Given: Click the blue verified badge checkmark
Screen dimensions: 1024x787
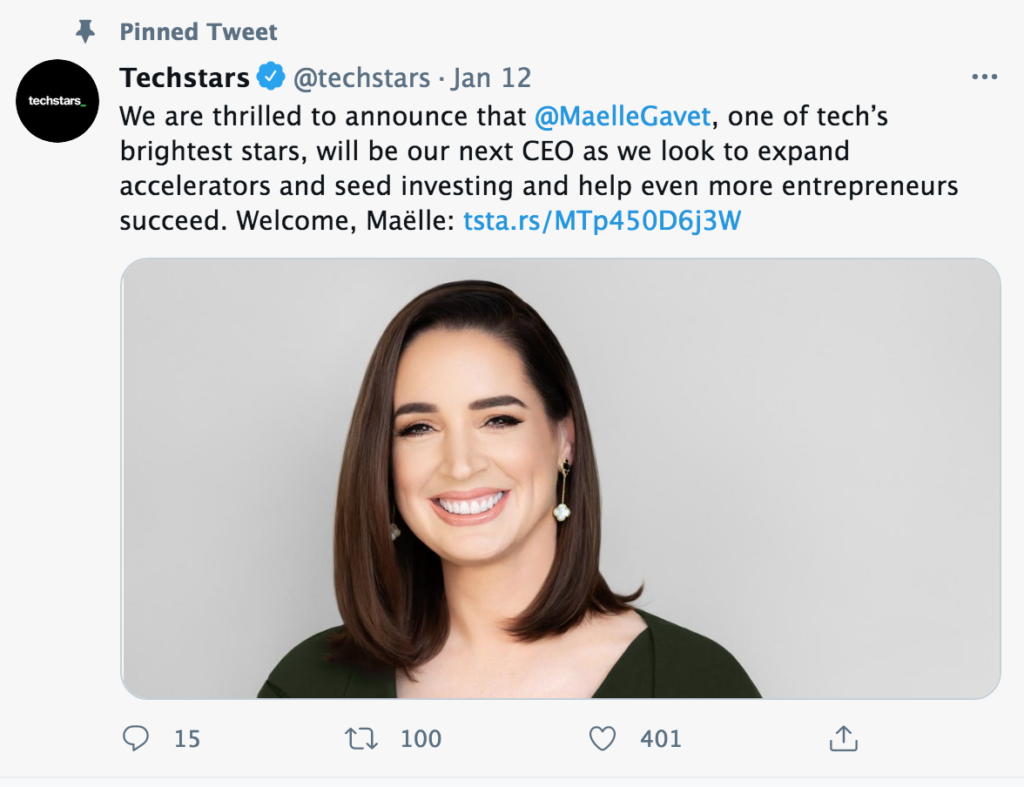Looking at the screenshot, I should point(271,77).
